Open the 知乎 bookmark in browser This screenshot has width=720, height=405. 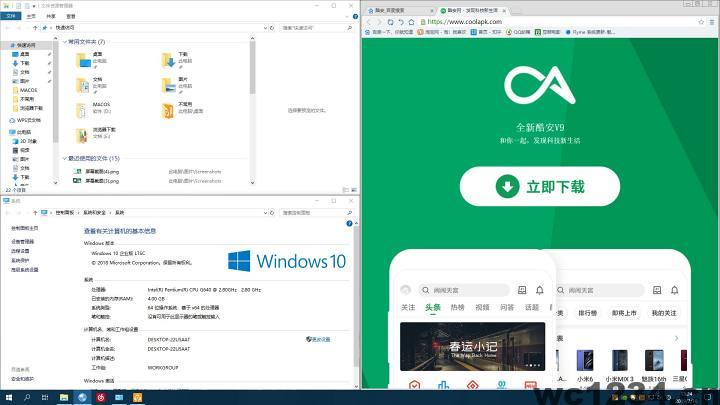486,32
